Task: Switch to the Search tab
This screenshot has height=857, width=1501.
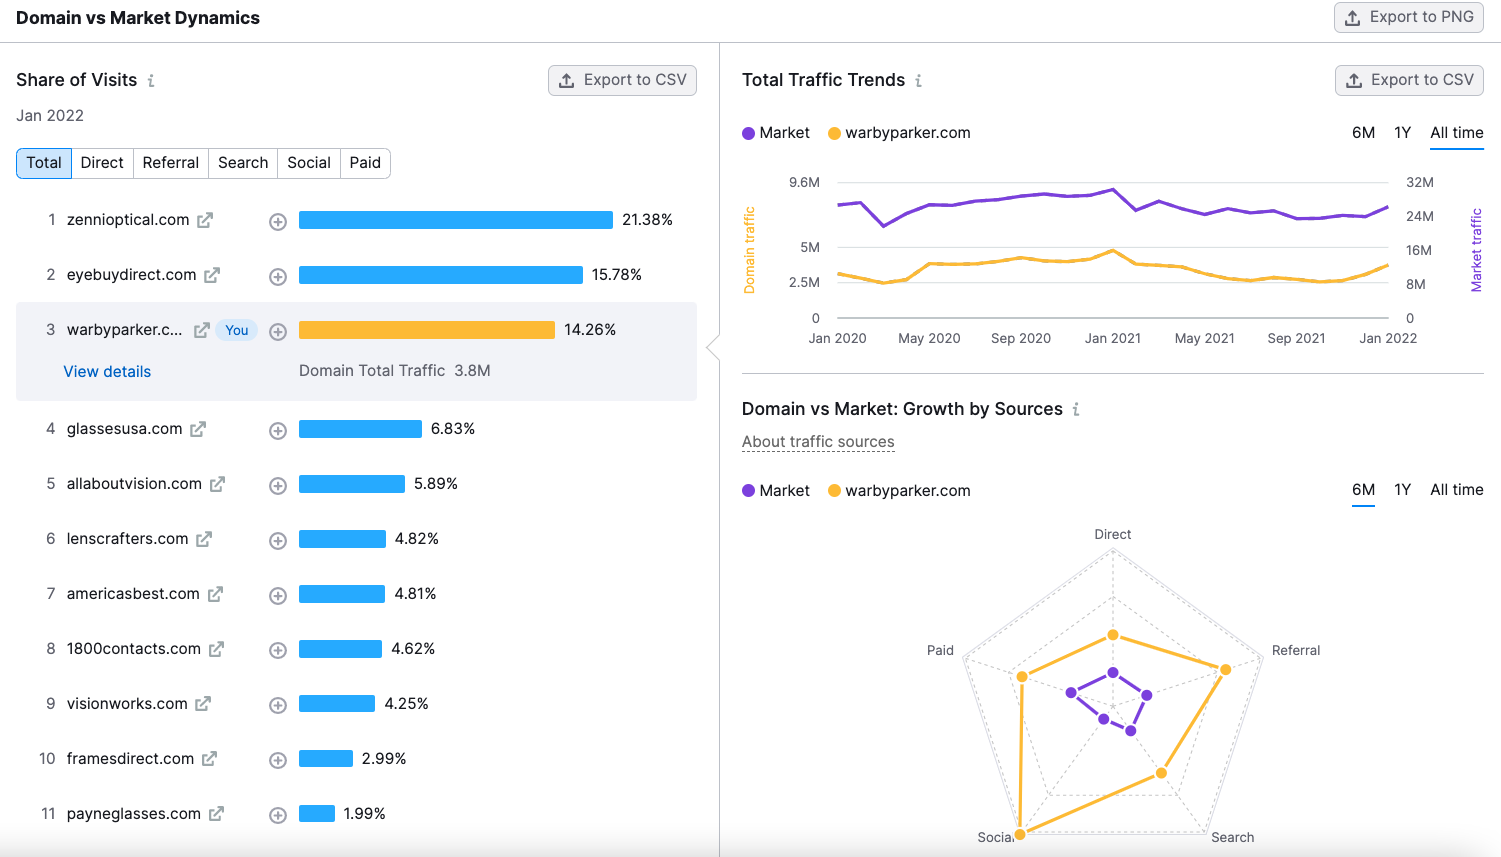Action: 243,163
